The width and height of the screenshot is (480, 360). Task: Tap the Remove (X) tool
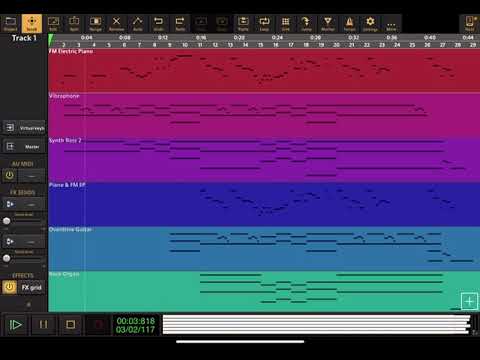tap(116, 23)
